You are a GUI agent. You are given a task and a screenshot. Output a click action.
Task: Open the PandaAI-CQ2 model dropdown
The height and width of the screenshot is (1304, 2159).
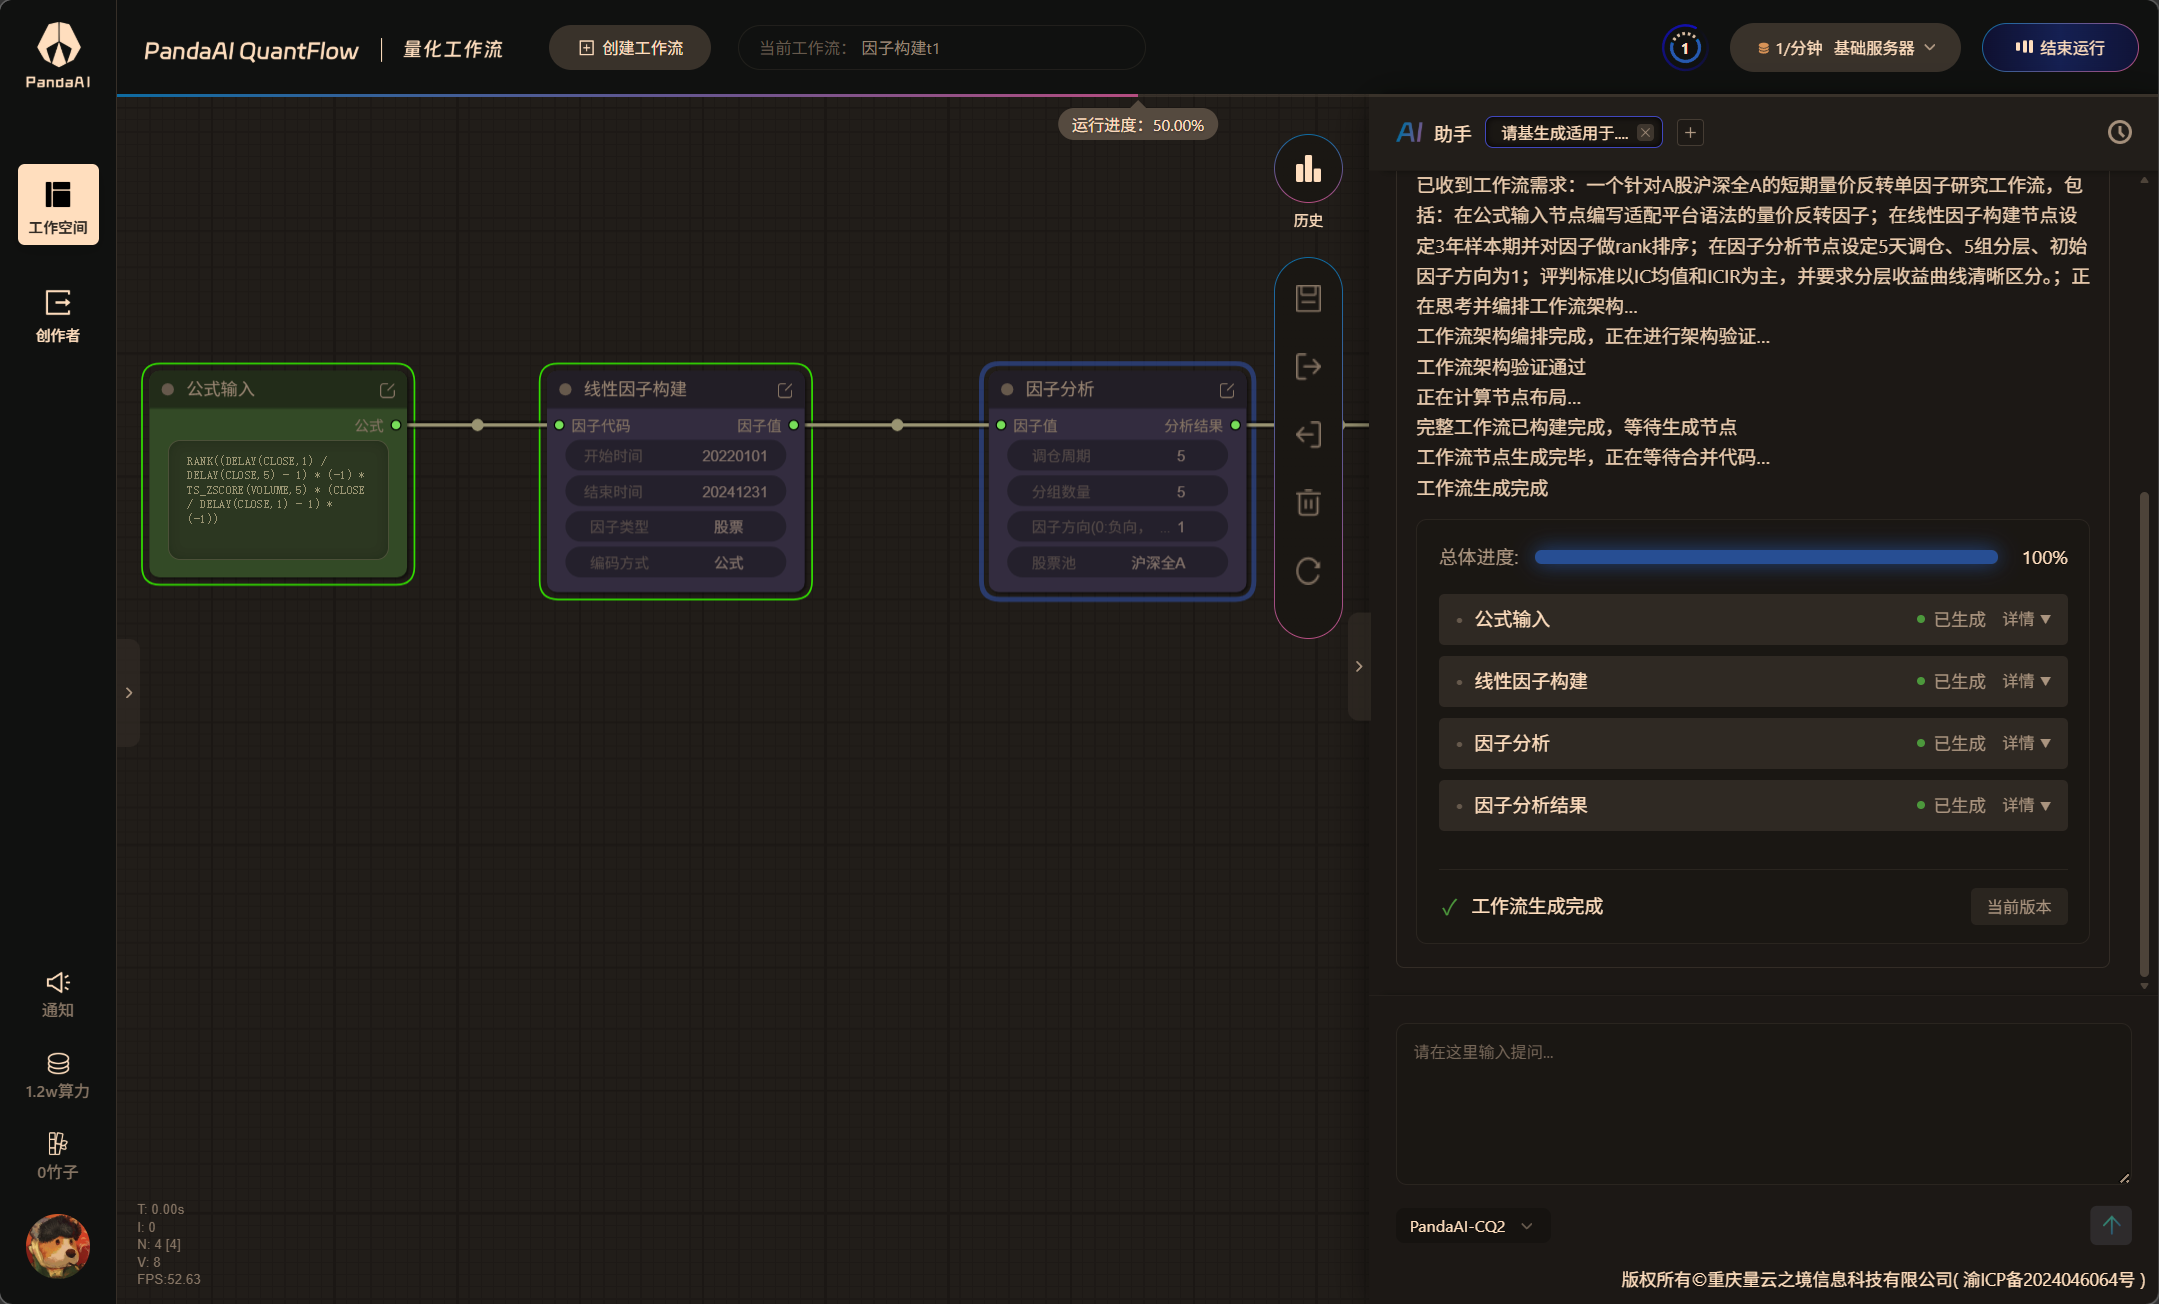[1469, 1226]
